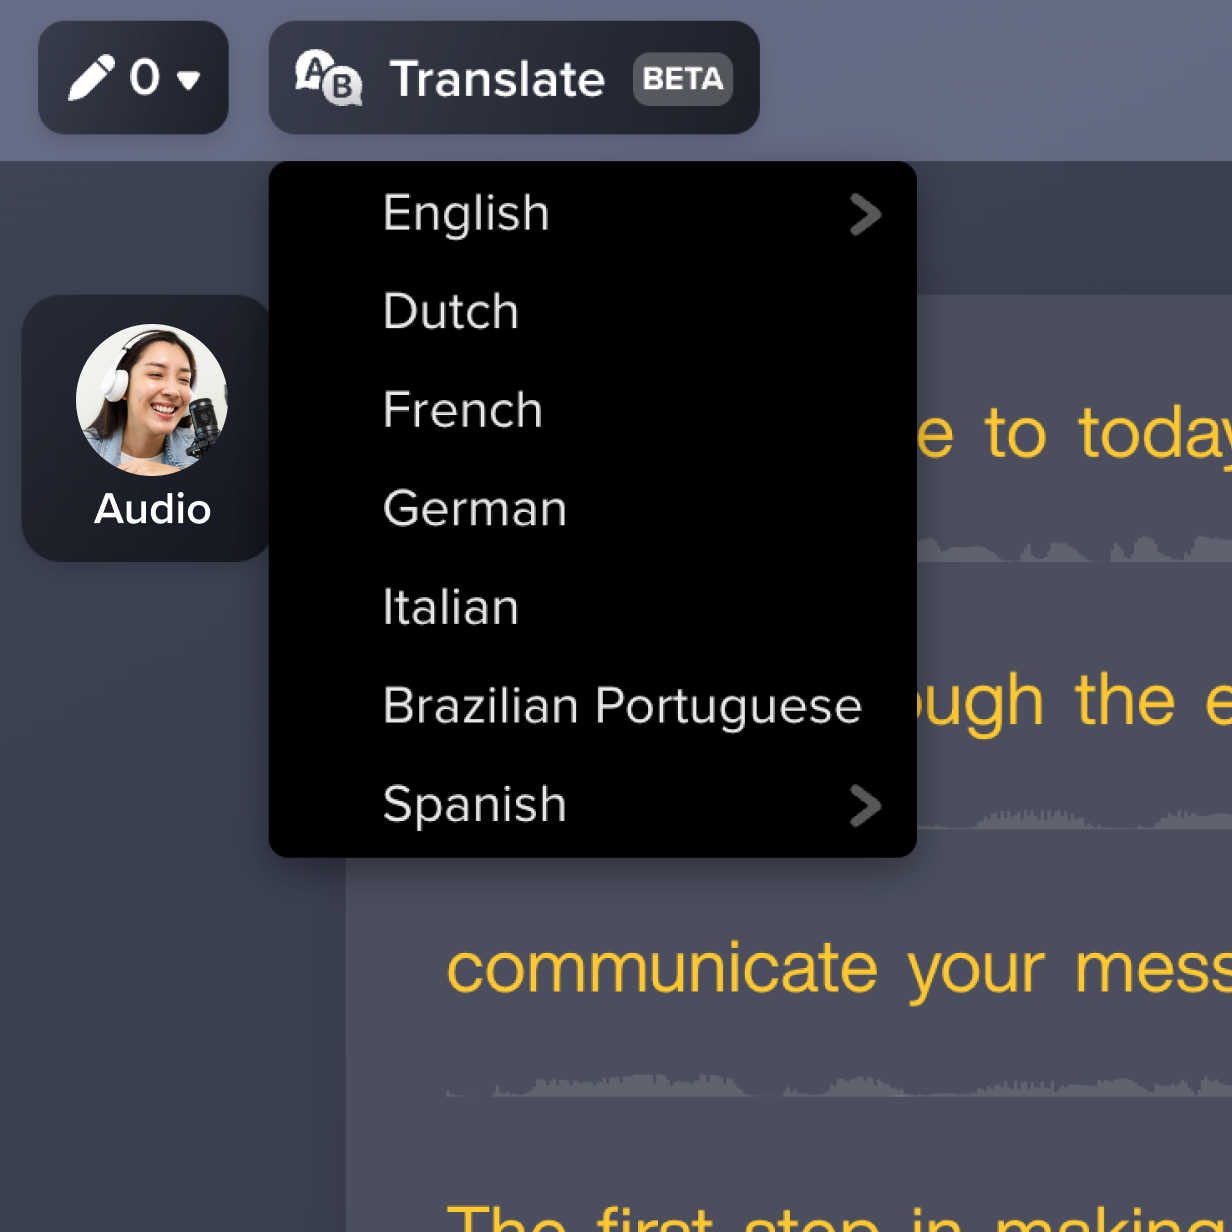Click the Audio track label
Screen dimensions: 1232x1232
tap(152, 510)
